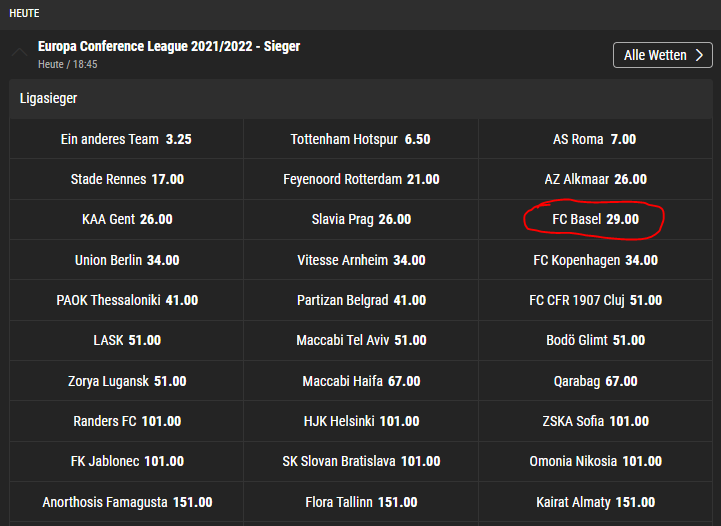
Task: Choose Kairat Almaty at 151.00
Action: click(595, 502)
